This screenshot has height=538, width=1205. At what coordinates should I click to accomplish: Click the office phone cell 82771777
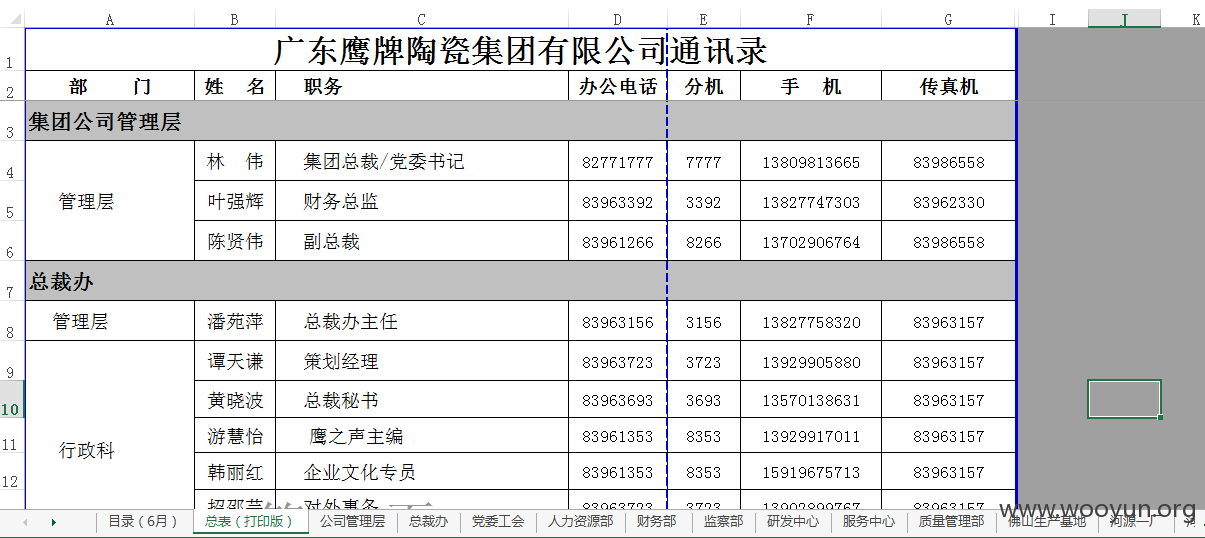pyautogui.click(x=618, y=162)
